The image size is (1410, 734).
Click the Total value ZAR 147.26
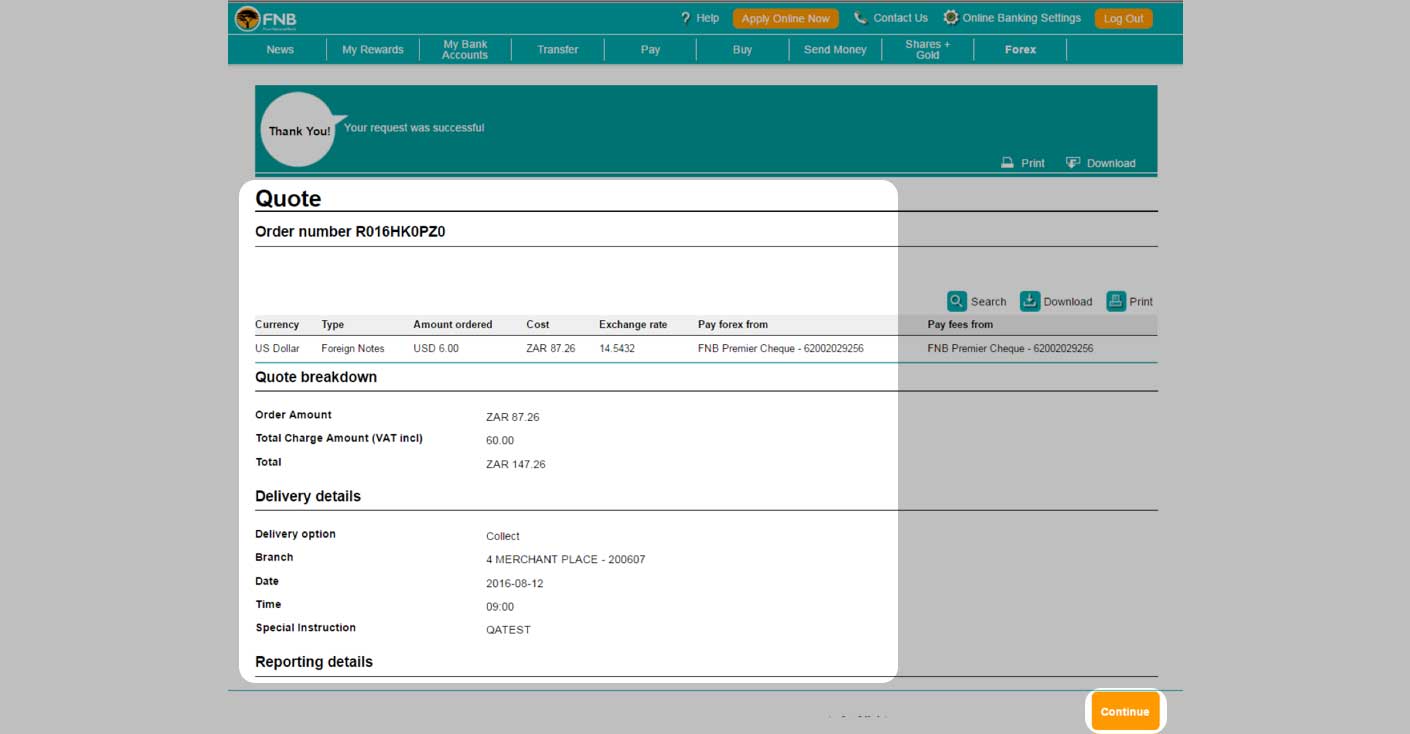point(516,465)
